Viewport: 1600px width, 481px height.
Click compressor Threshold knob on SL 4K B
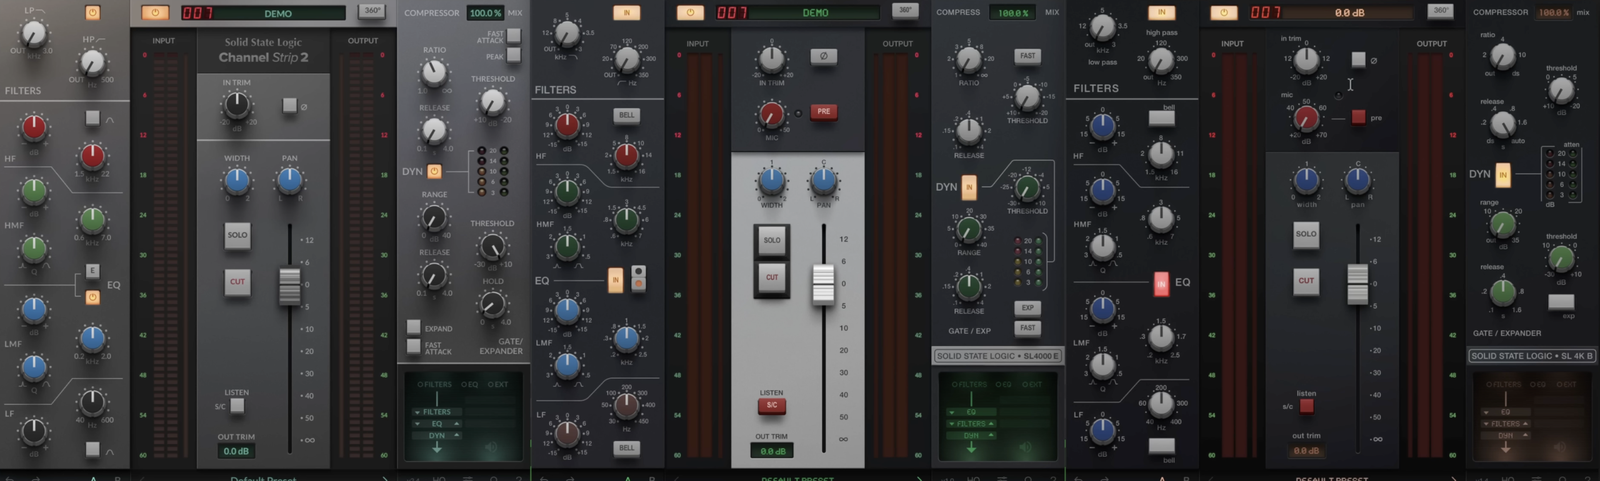coord(1561,92)
